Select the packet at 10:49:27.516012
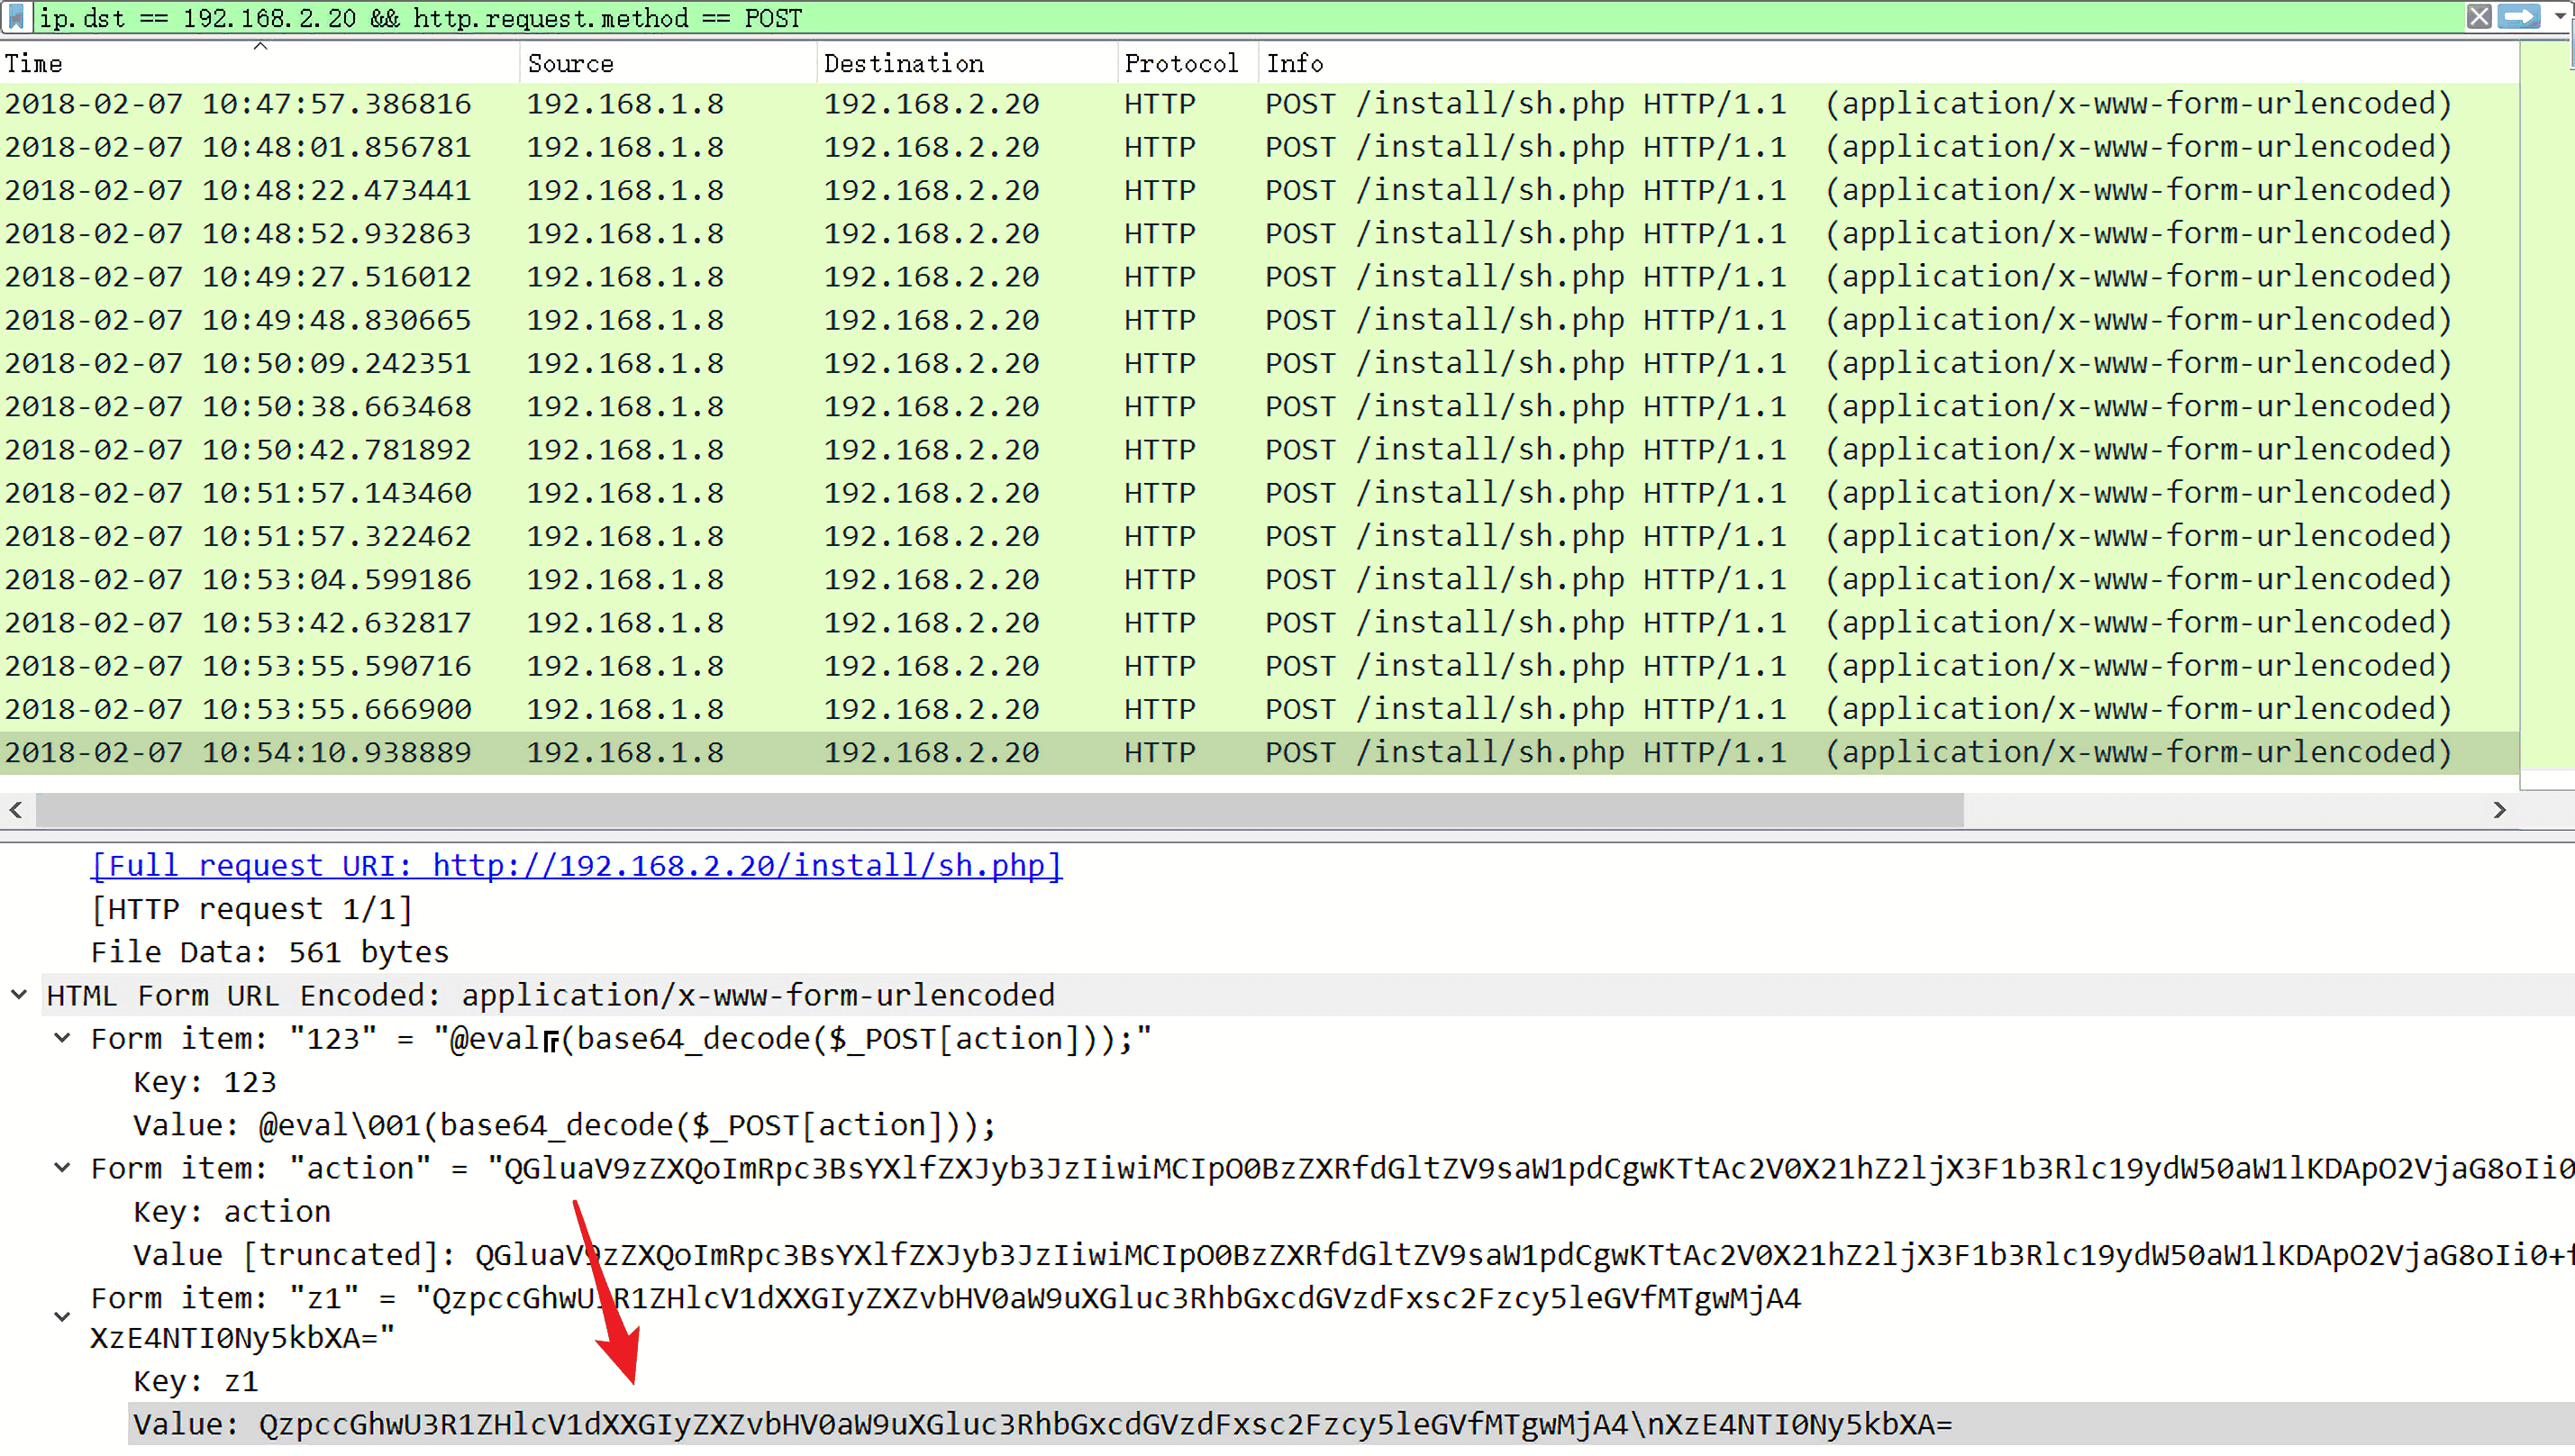2575x1456 pixels. click(1260, 277)
